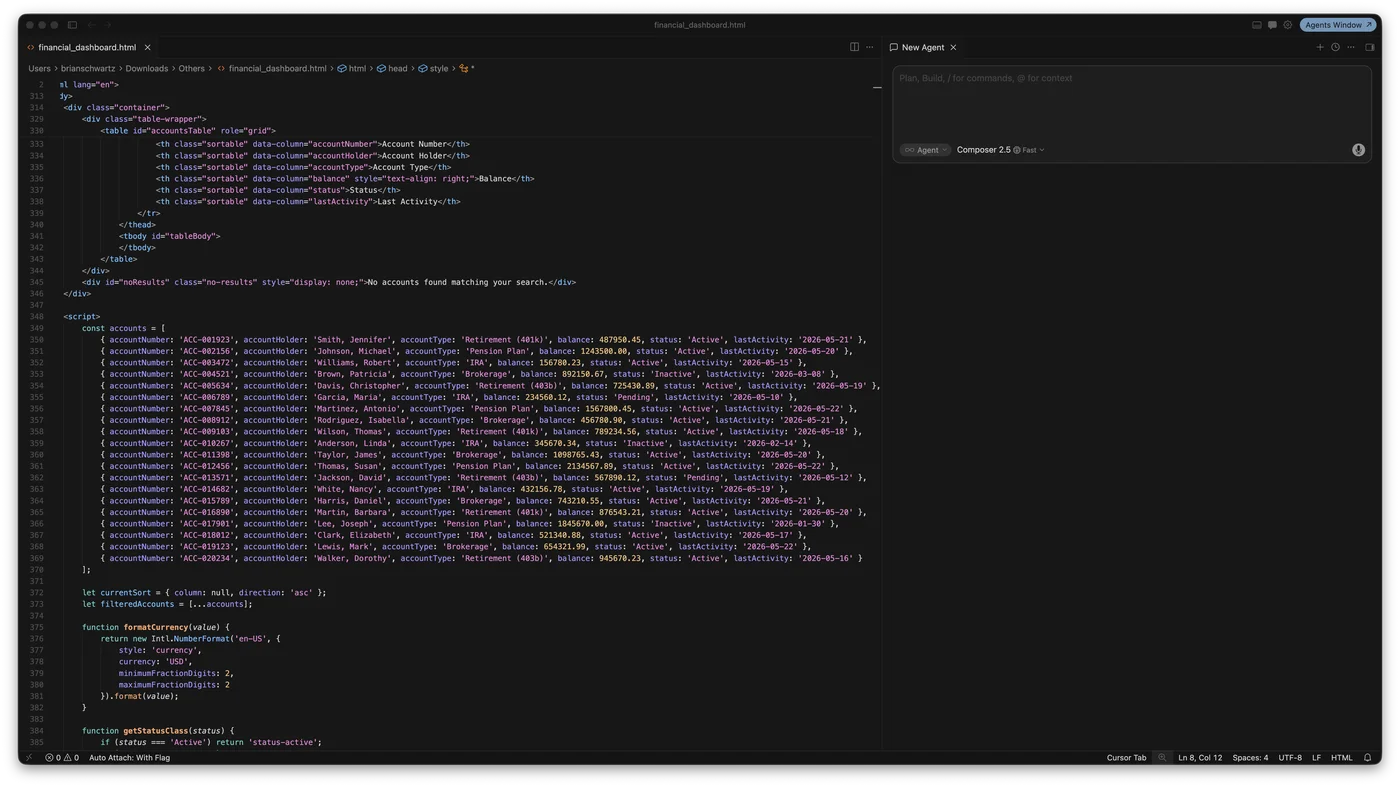The image size is (1400, 787).
Task: Start a new agent chat with plus icon
Action: pyautogui.click(x=1320, y=47)
